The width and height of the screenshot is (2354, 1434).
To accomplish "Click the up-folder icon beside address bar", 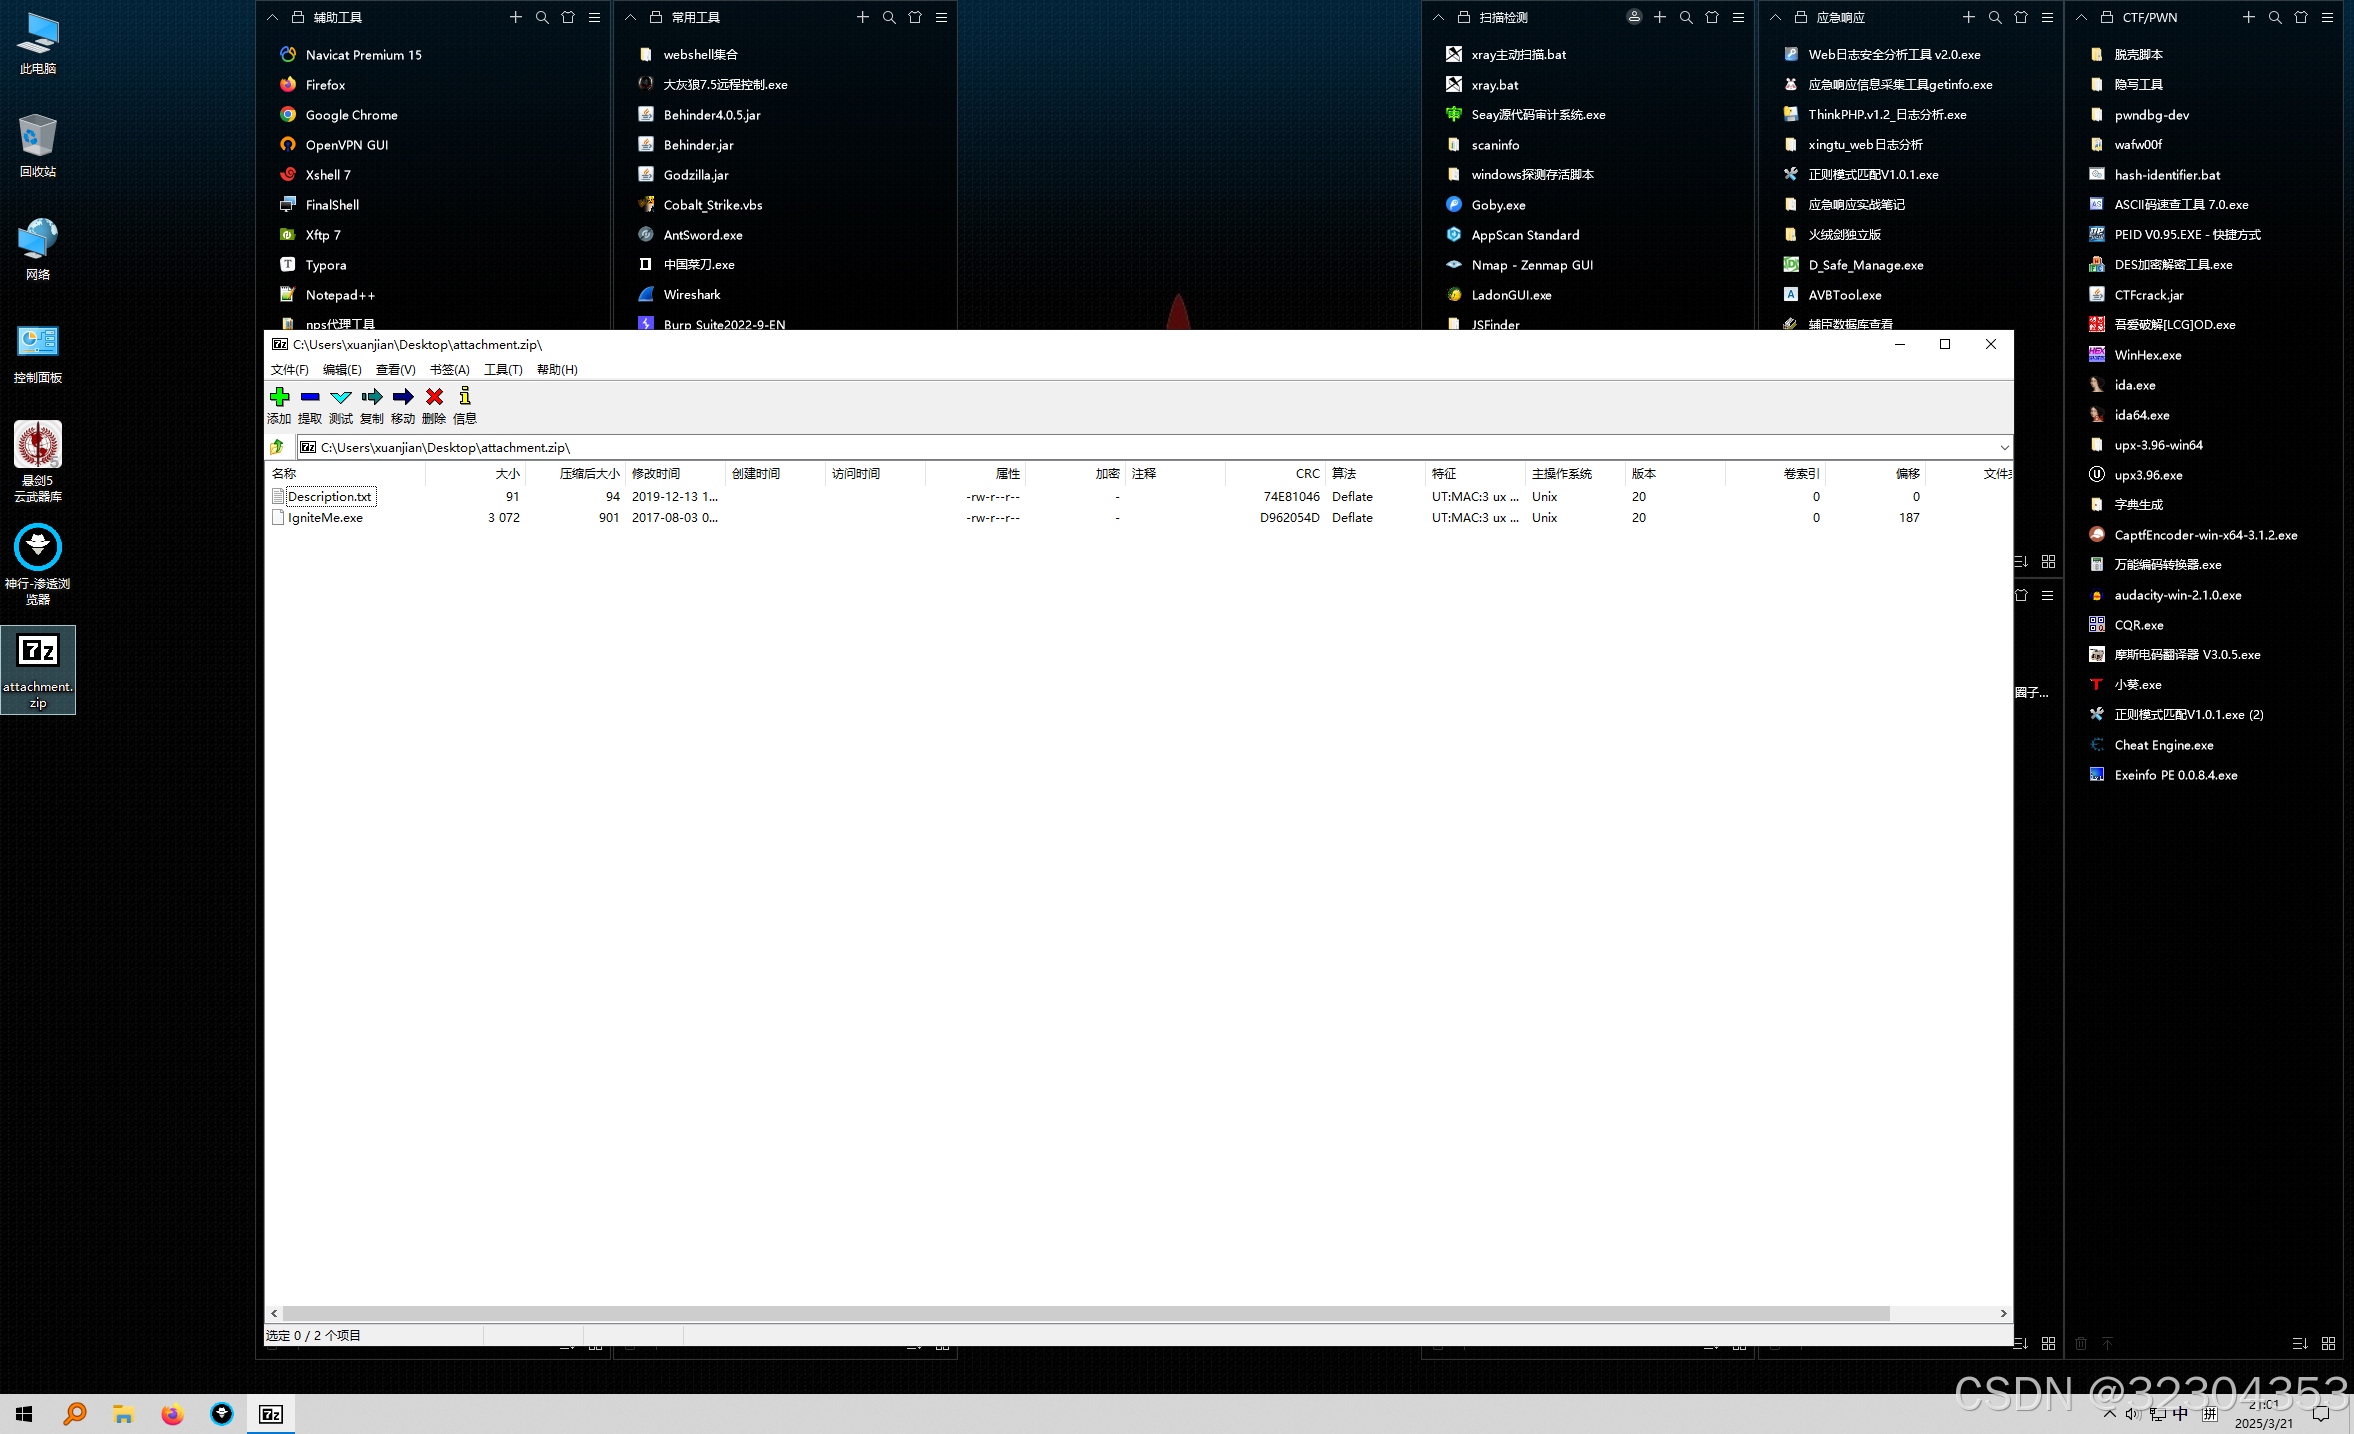I will point(277,447).
